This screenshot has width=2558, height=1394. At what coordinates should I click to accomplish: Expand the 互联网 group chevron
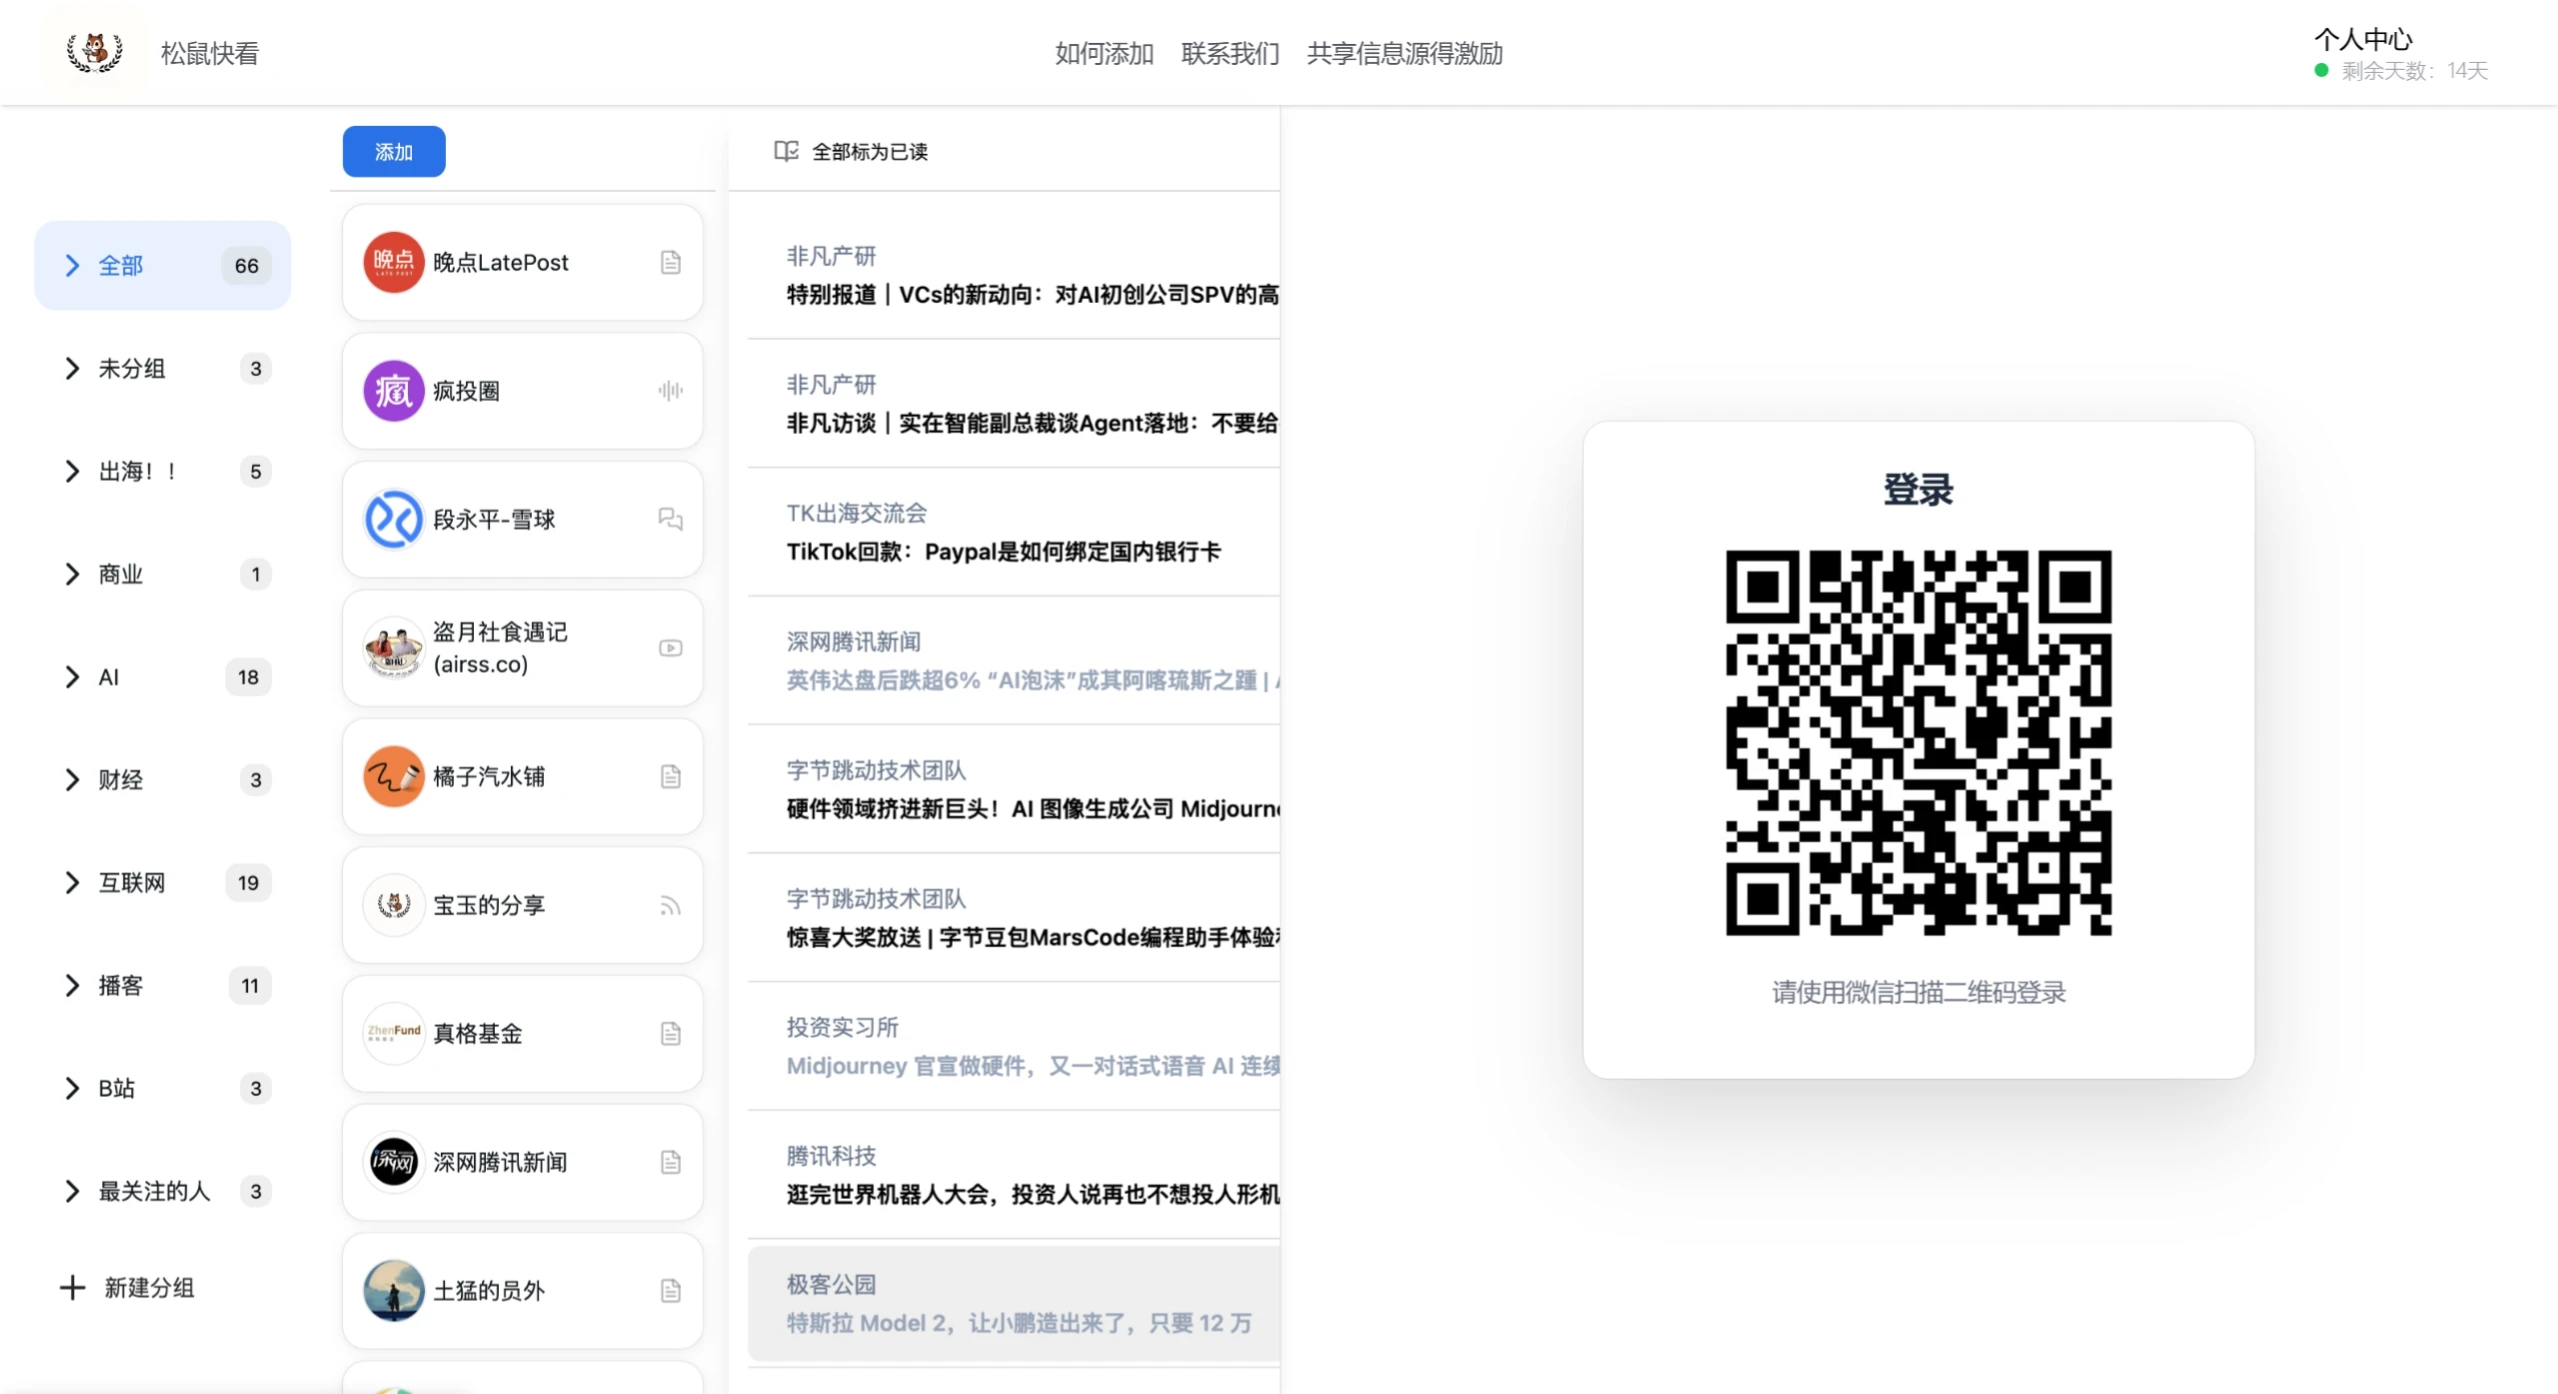[x=72, y=882]
